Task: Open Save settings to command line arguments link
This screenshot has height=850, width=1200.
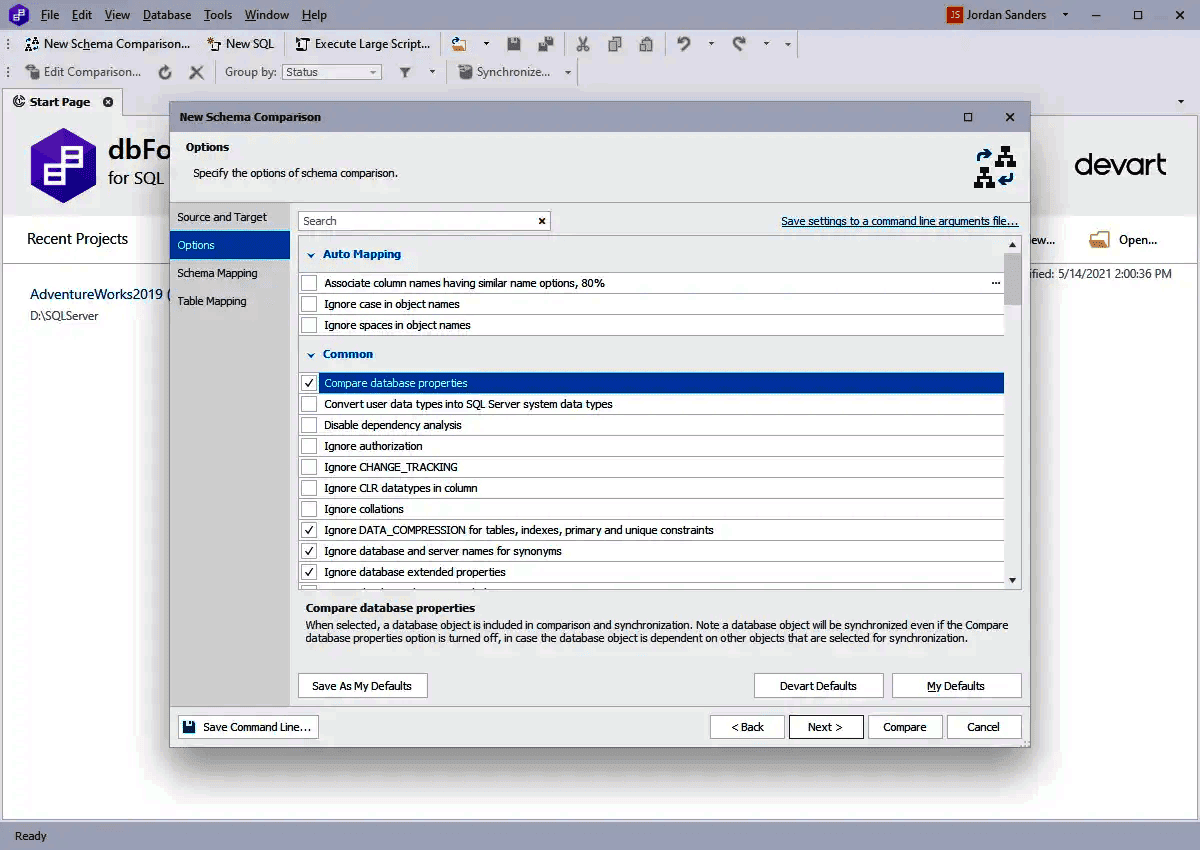Action: click(898, 220)
